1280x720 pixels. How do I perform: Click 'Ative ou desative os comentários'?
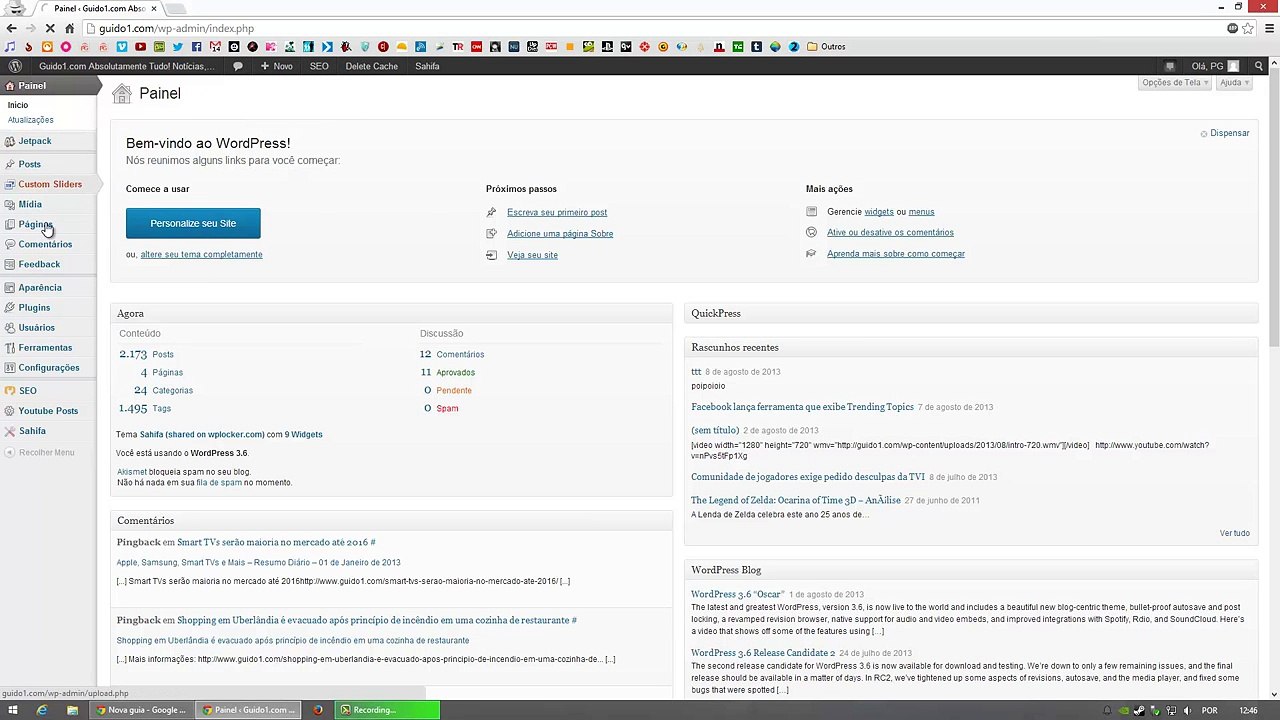890,232
